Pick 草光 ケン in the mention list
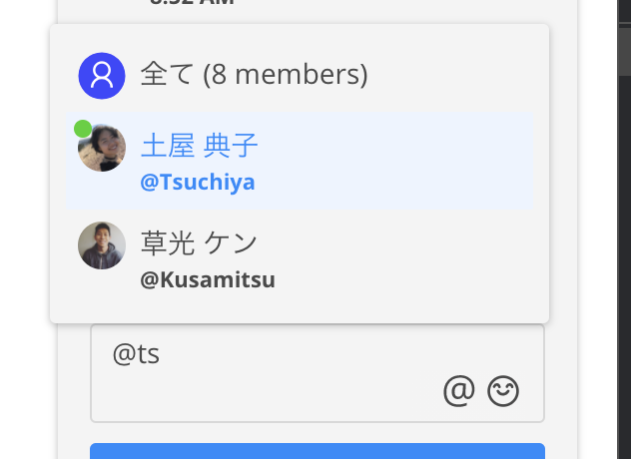 pos(199,243)
